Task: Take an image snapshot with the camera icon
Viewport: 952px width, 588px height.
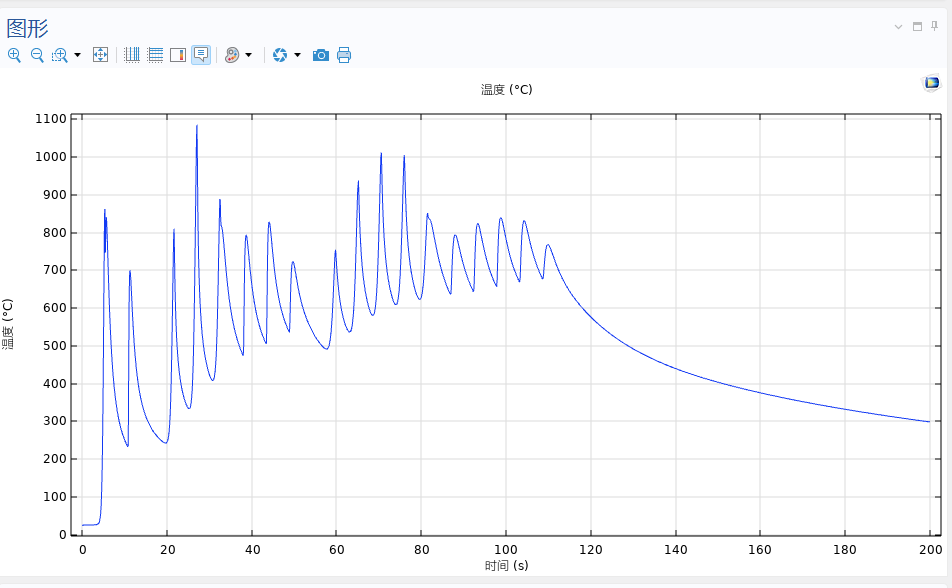Action: point(321,55)
